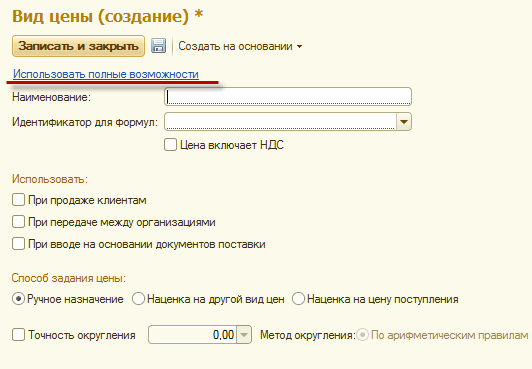Open Создать на основании menu

[x=240, y=46]
